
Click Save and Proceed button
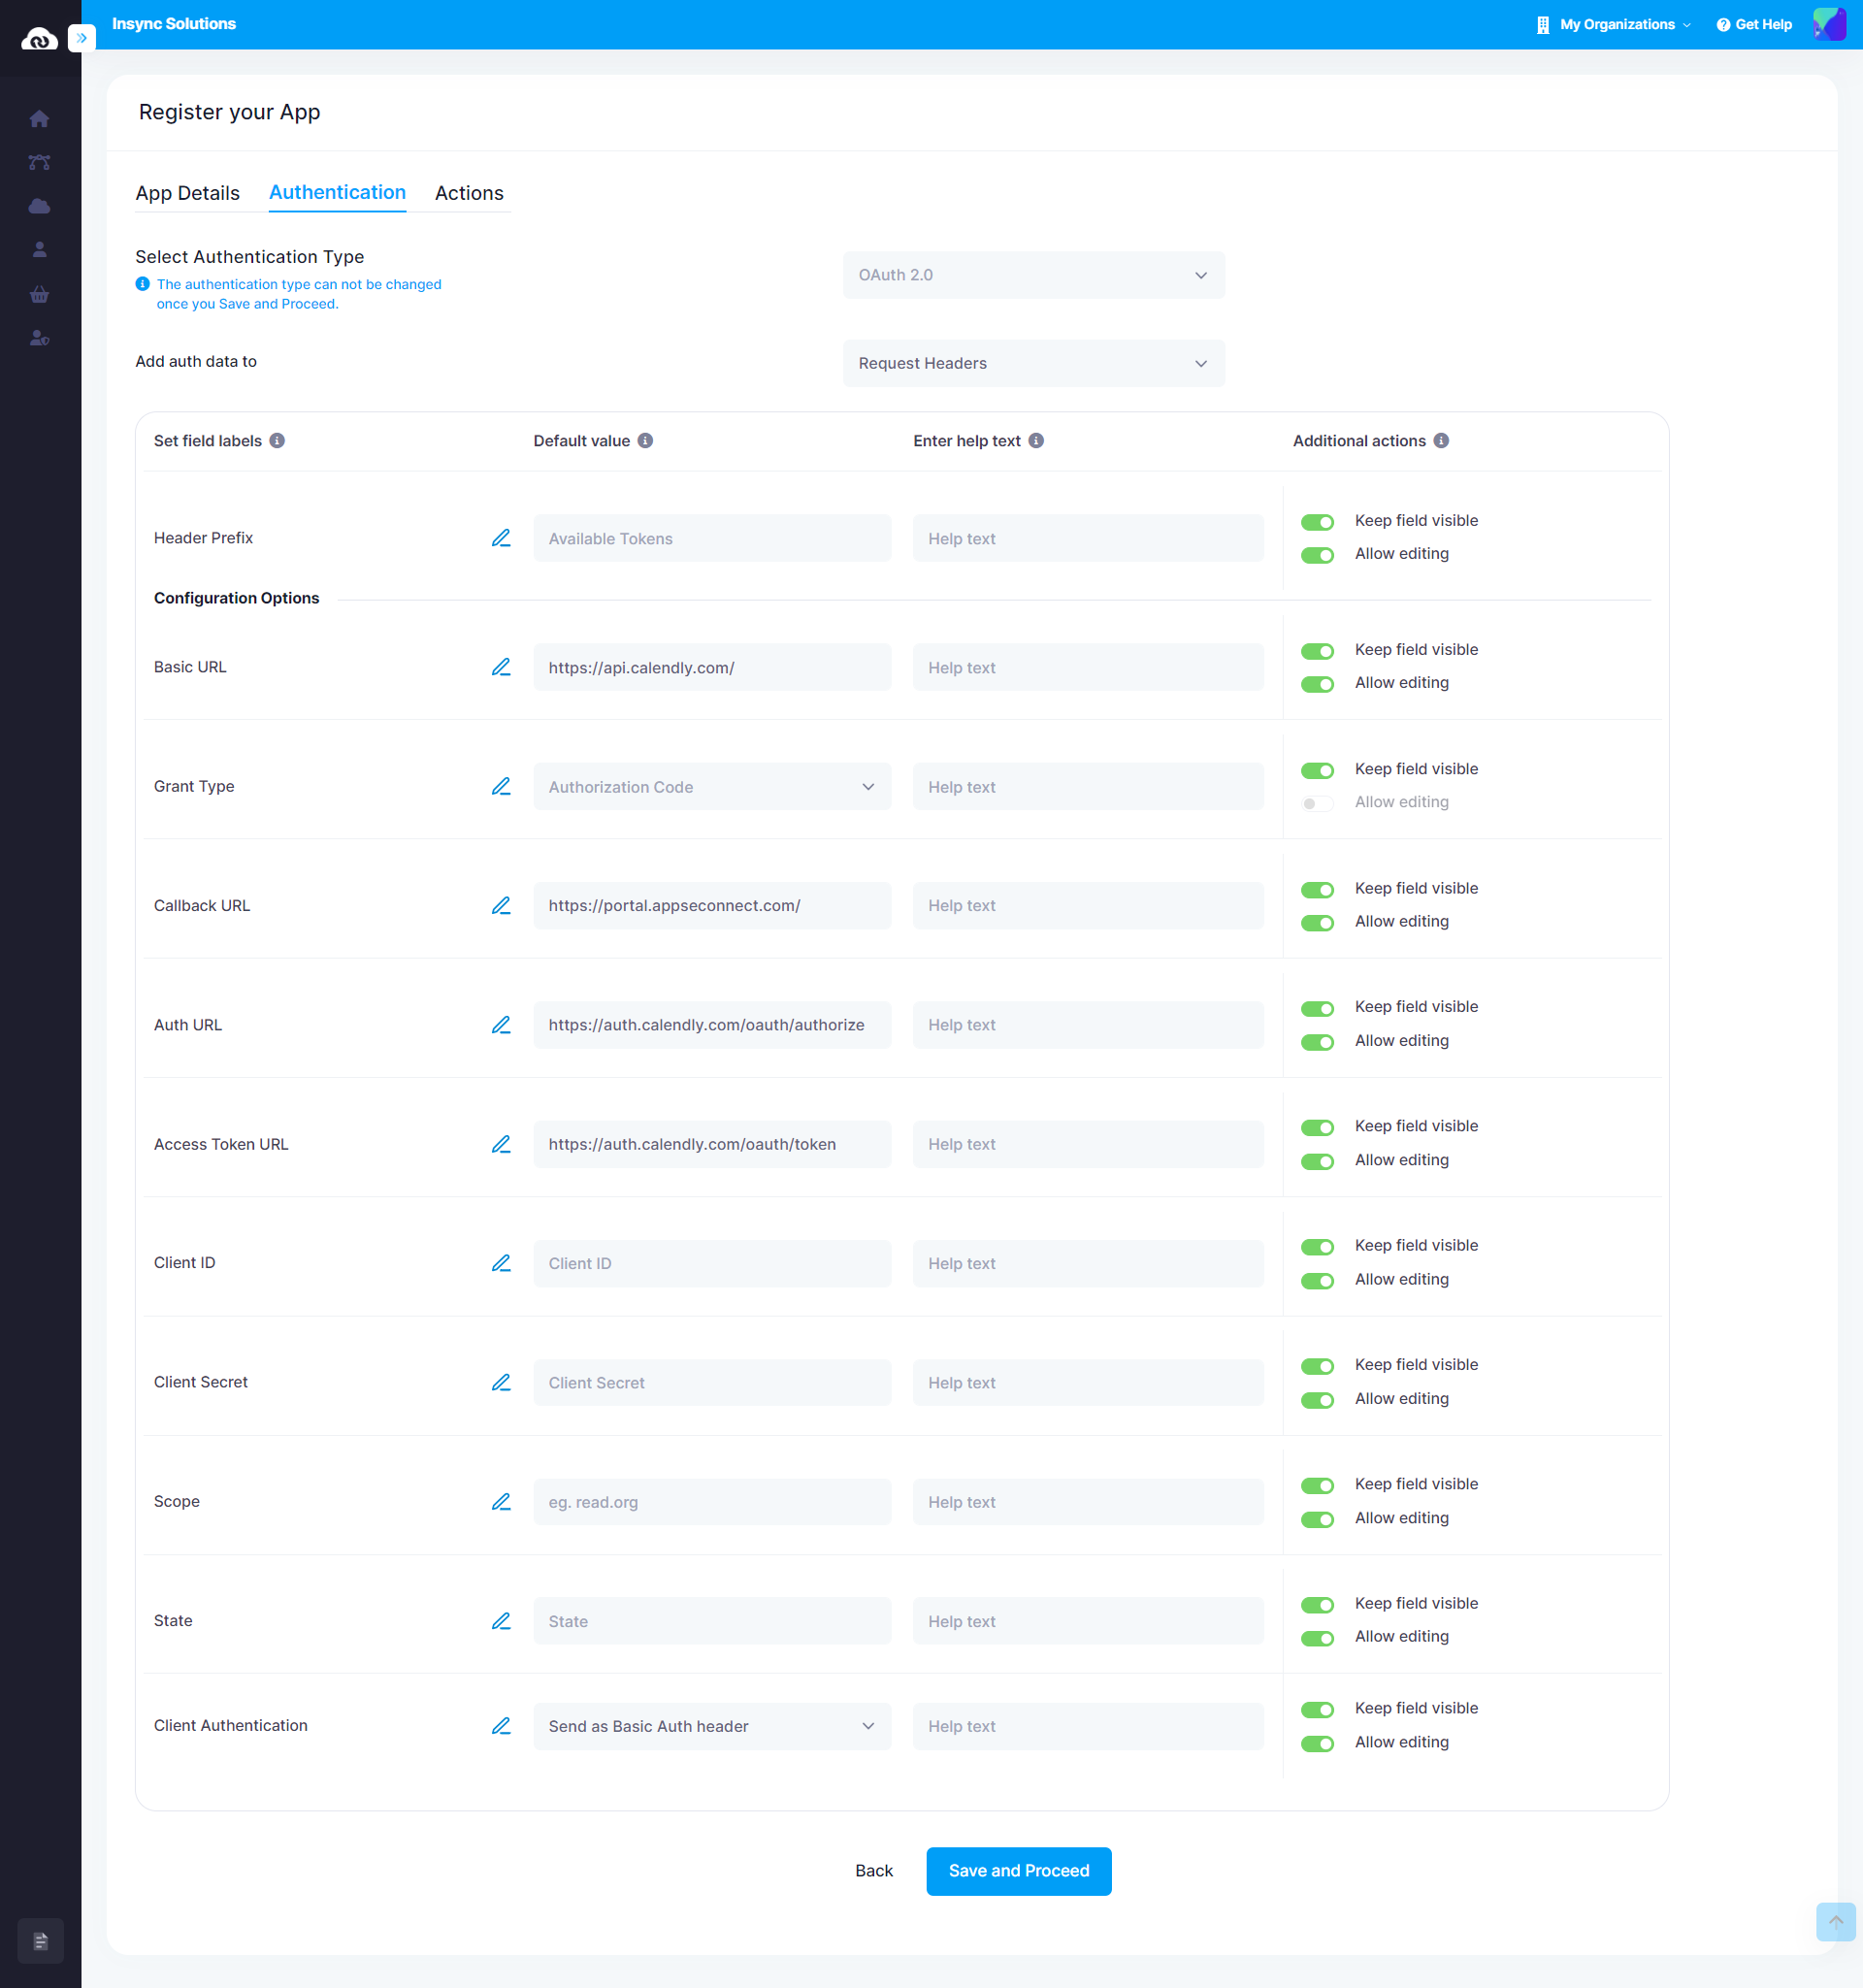pos(1018,1870)
